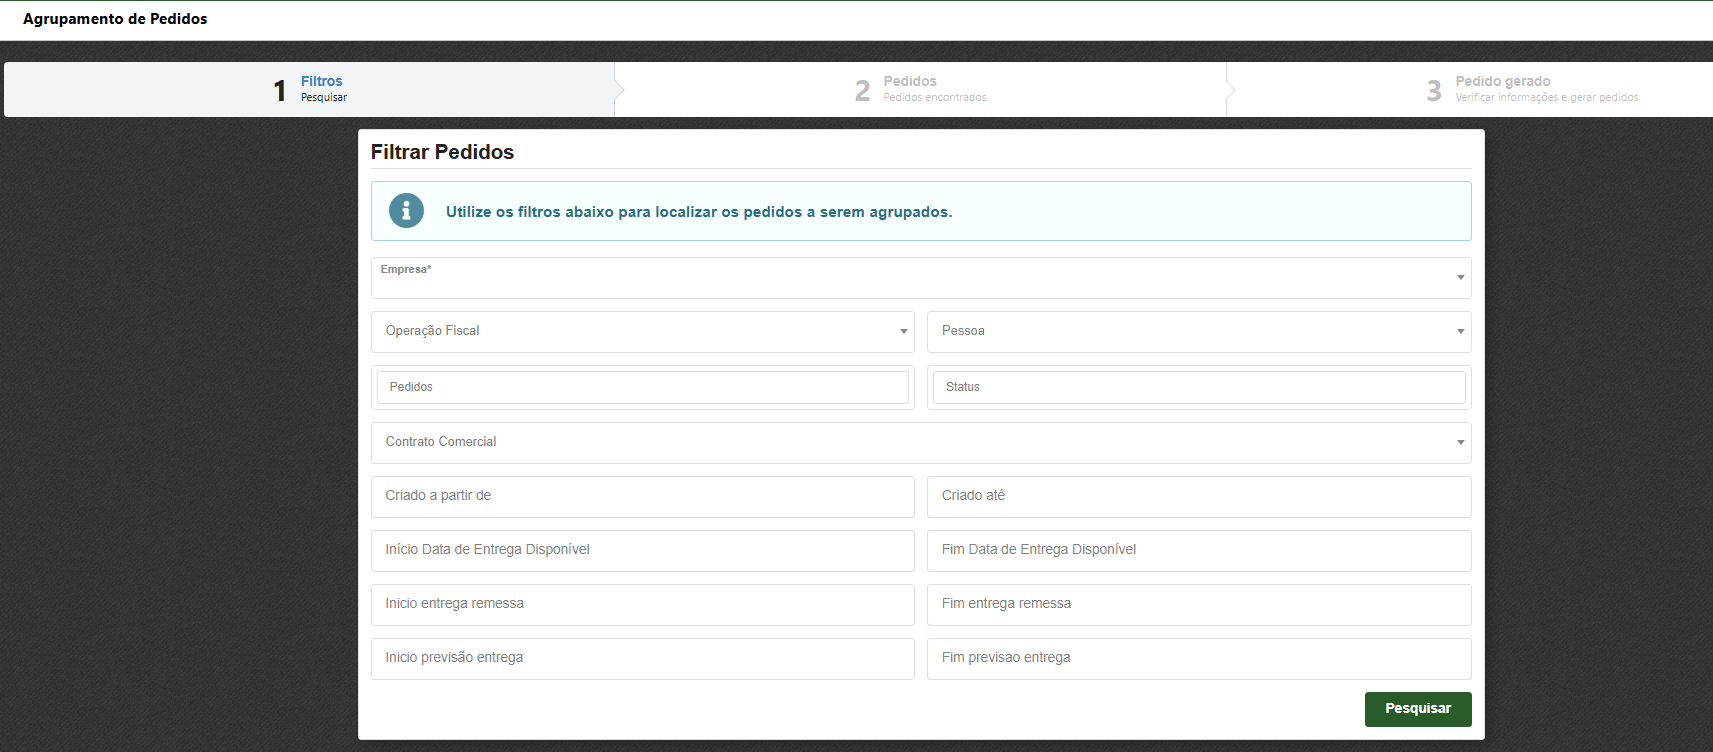Expand the Contrato Comercial dropdown
Screen dimensions: 1713x752
920,443
